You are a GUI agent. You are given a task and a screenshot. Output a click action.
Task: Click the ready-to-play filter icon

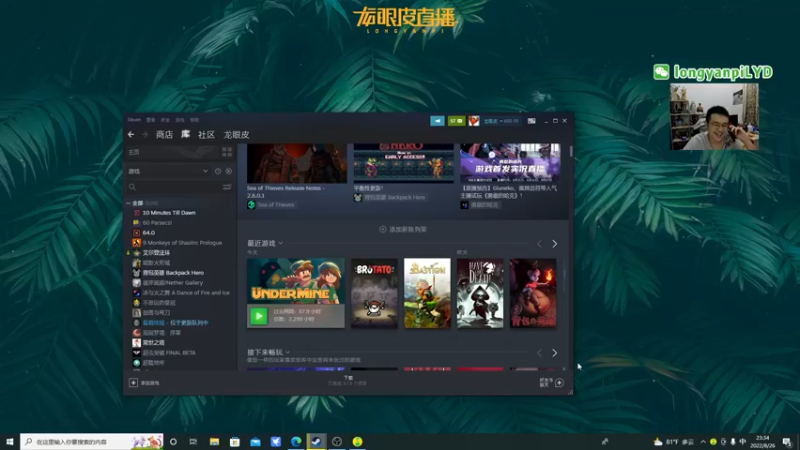[x=229, y=171]
